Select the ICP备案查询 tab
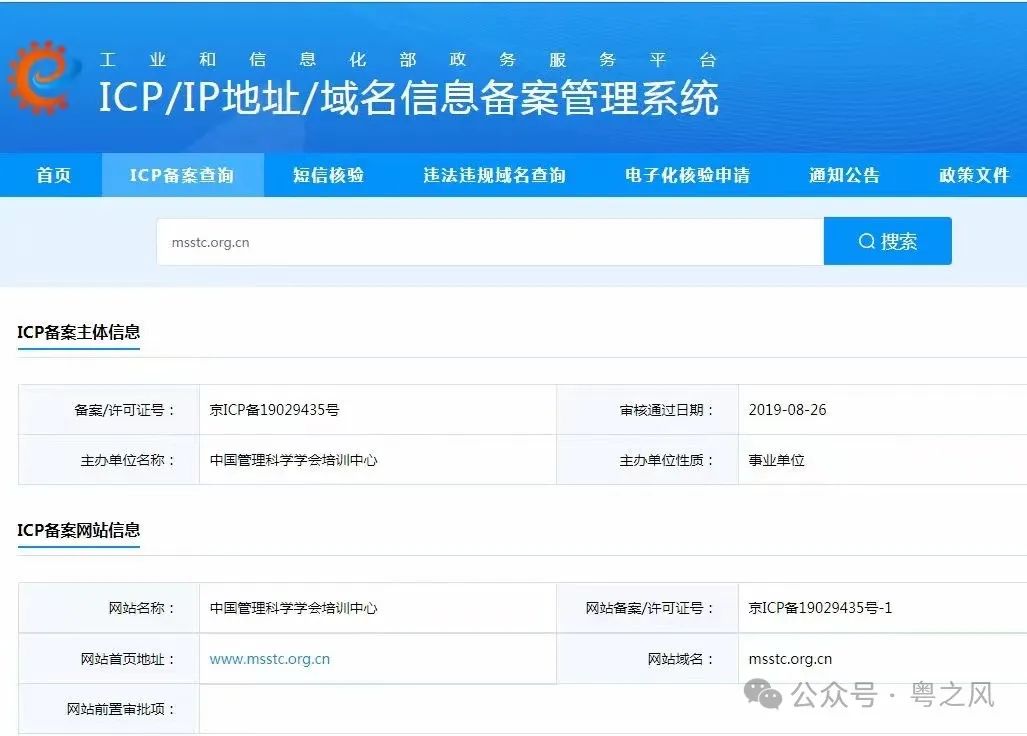This screenshot has width=1027, height=736. click(x=182, y=175)
